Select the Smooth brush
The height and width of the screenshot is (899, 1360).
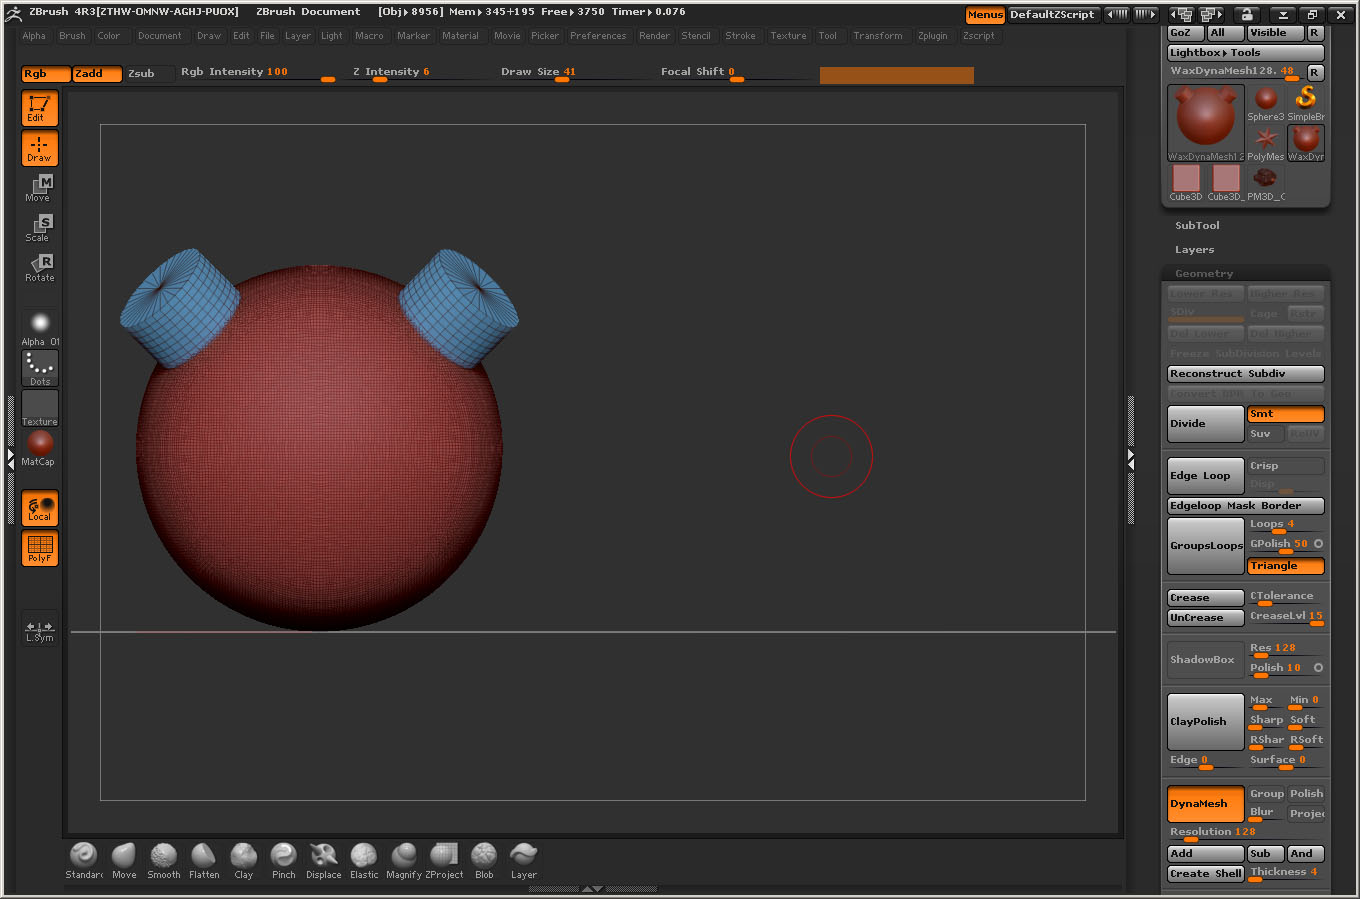[x=164, y=860]
